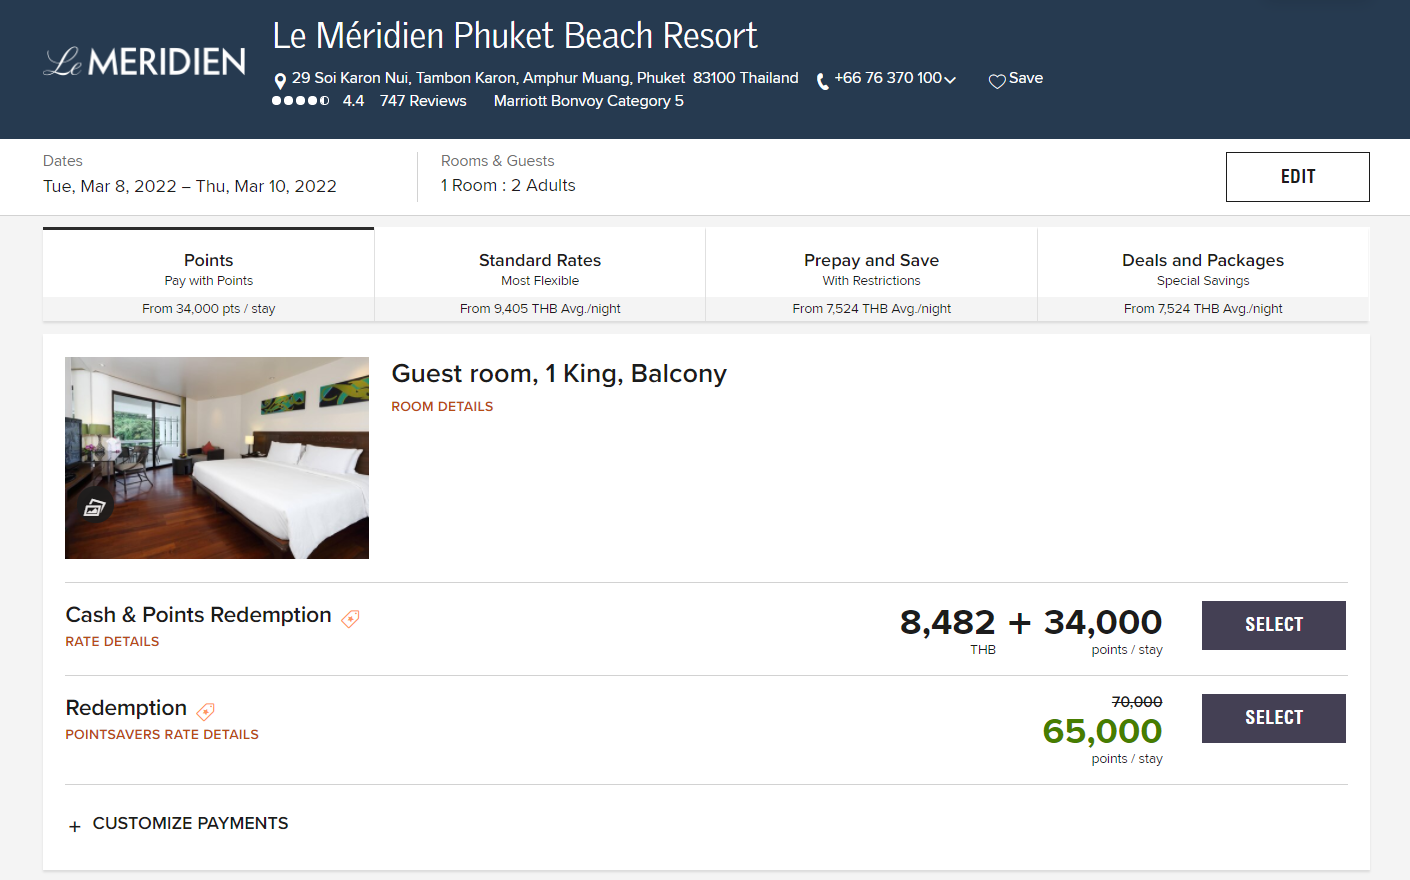Click the 4.4 star rating icons
This screenshot has width=1410, height=880.
(x=300, y=100)
